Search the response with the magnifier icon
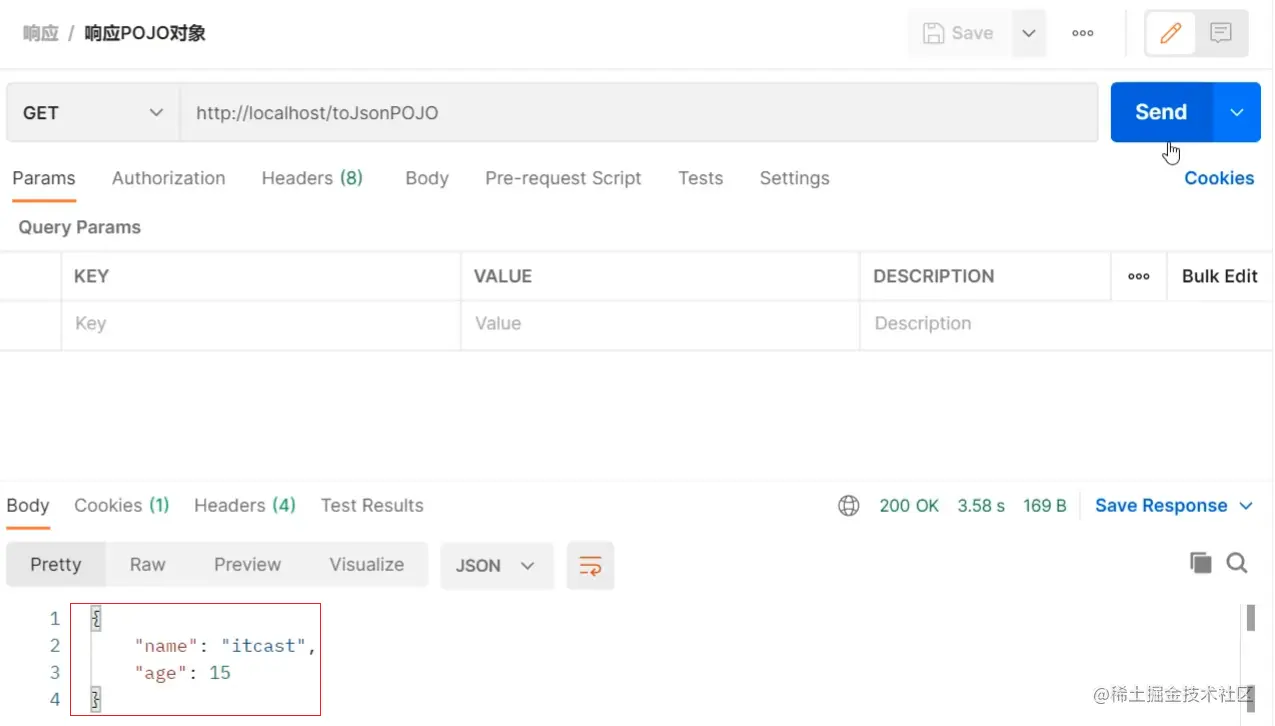This screenshot has width=1275, height=726. 1237,563
